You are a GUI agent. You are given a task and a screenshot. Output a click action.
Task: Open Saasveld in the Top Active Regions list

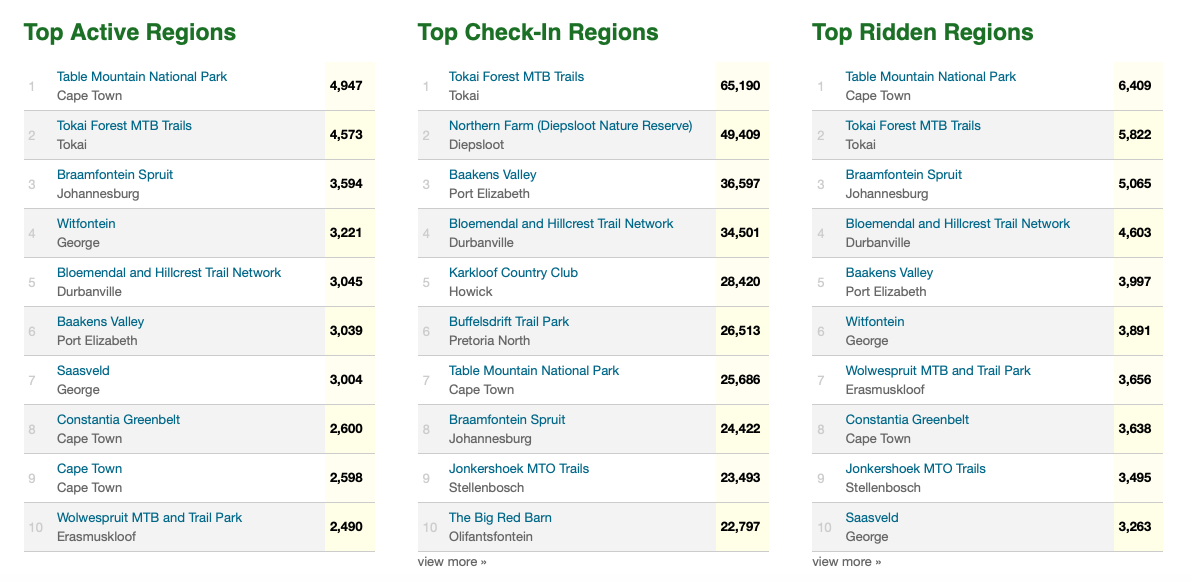point(83,371)
